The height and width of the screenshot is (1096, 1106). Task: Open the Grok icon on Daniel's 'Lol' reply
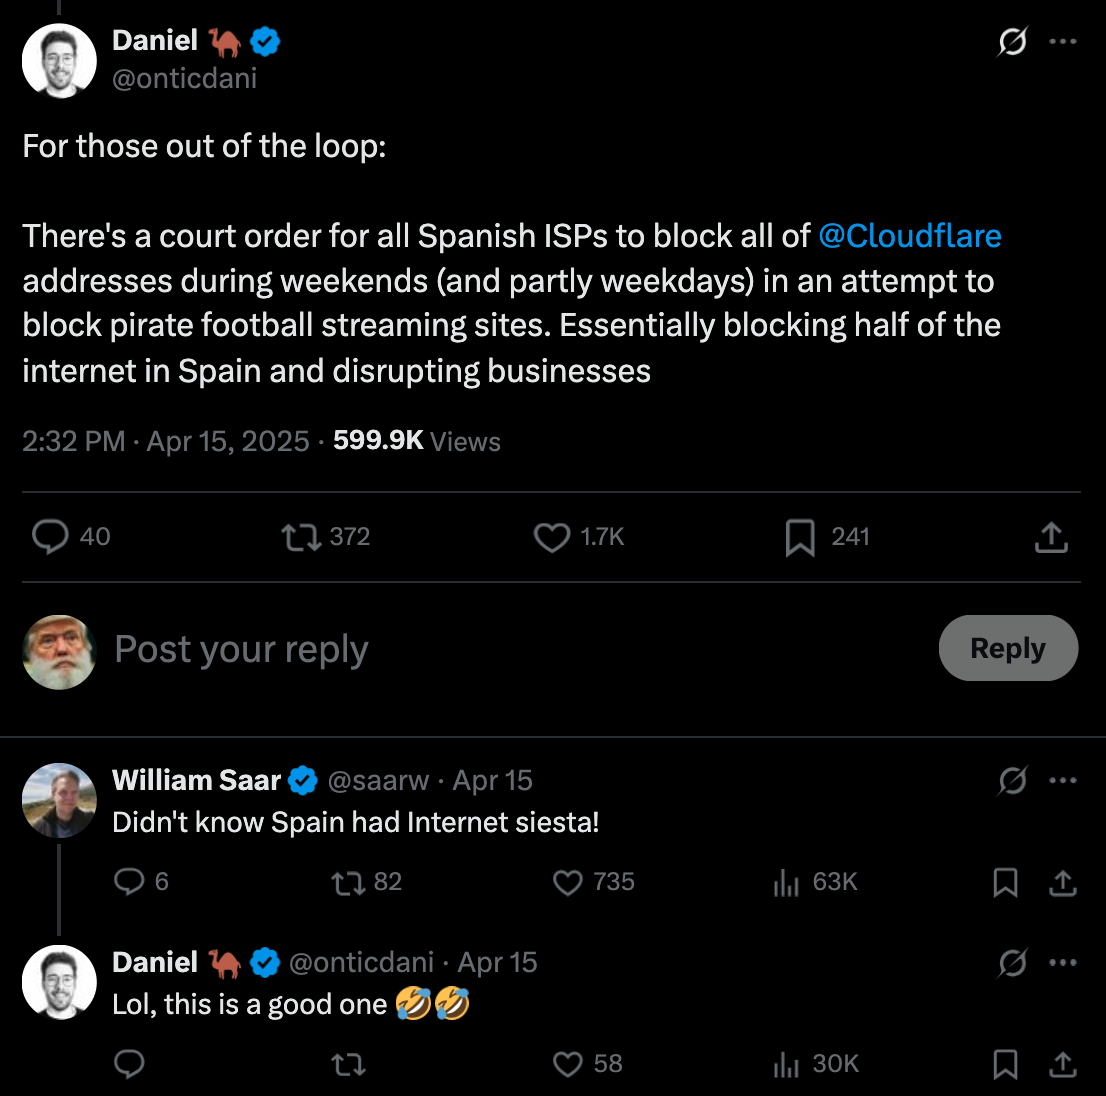[1012, 963]
